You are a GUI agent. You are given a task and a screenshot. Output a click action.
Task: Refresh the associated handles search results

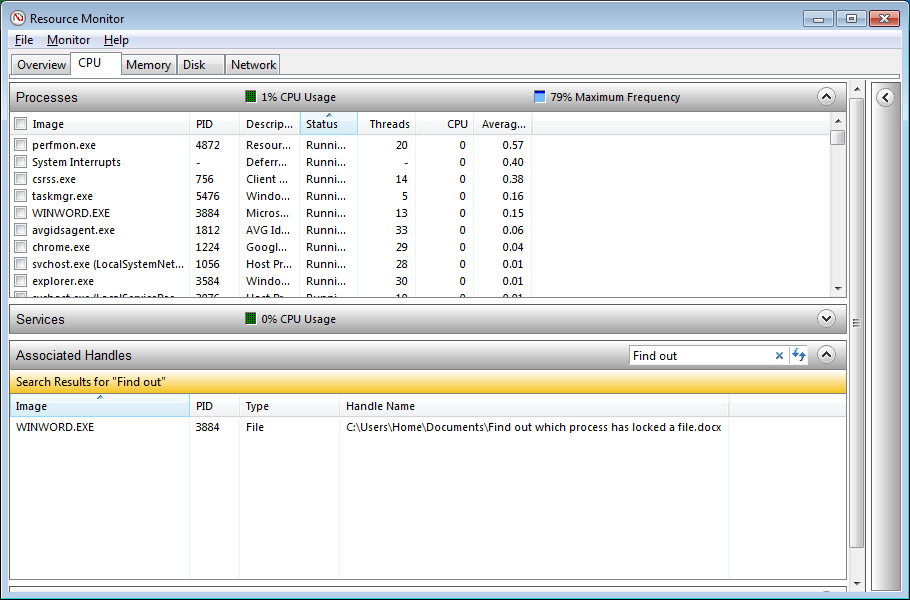point(799,355)
